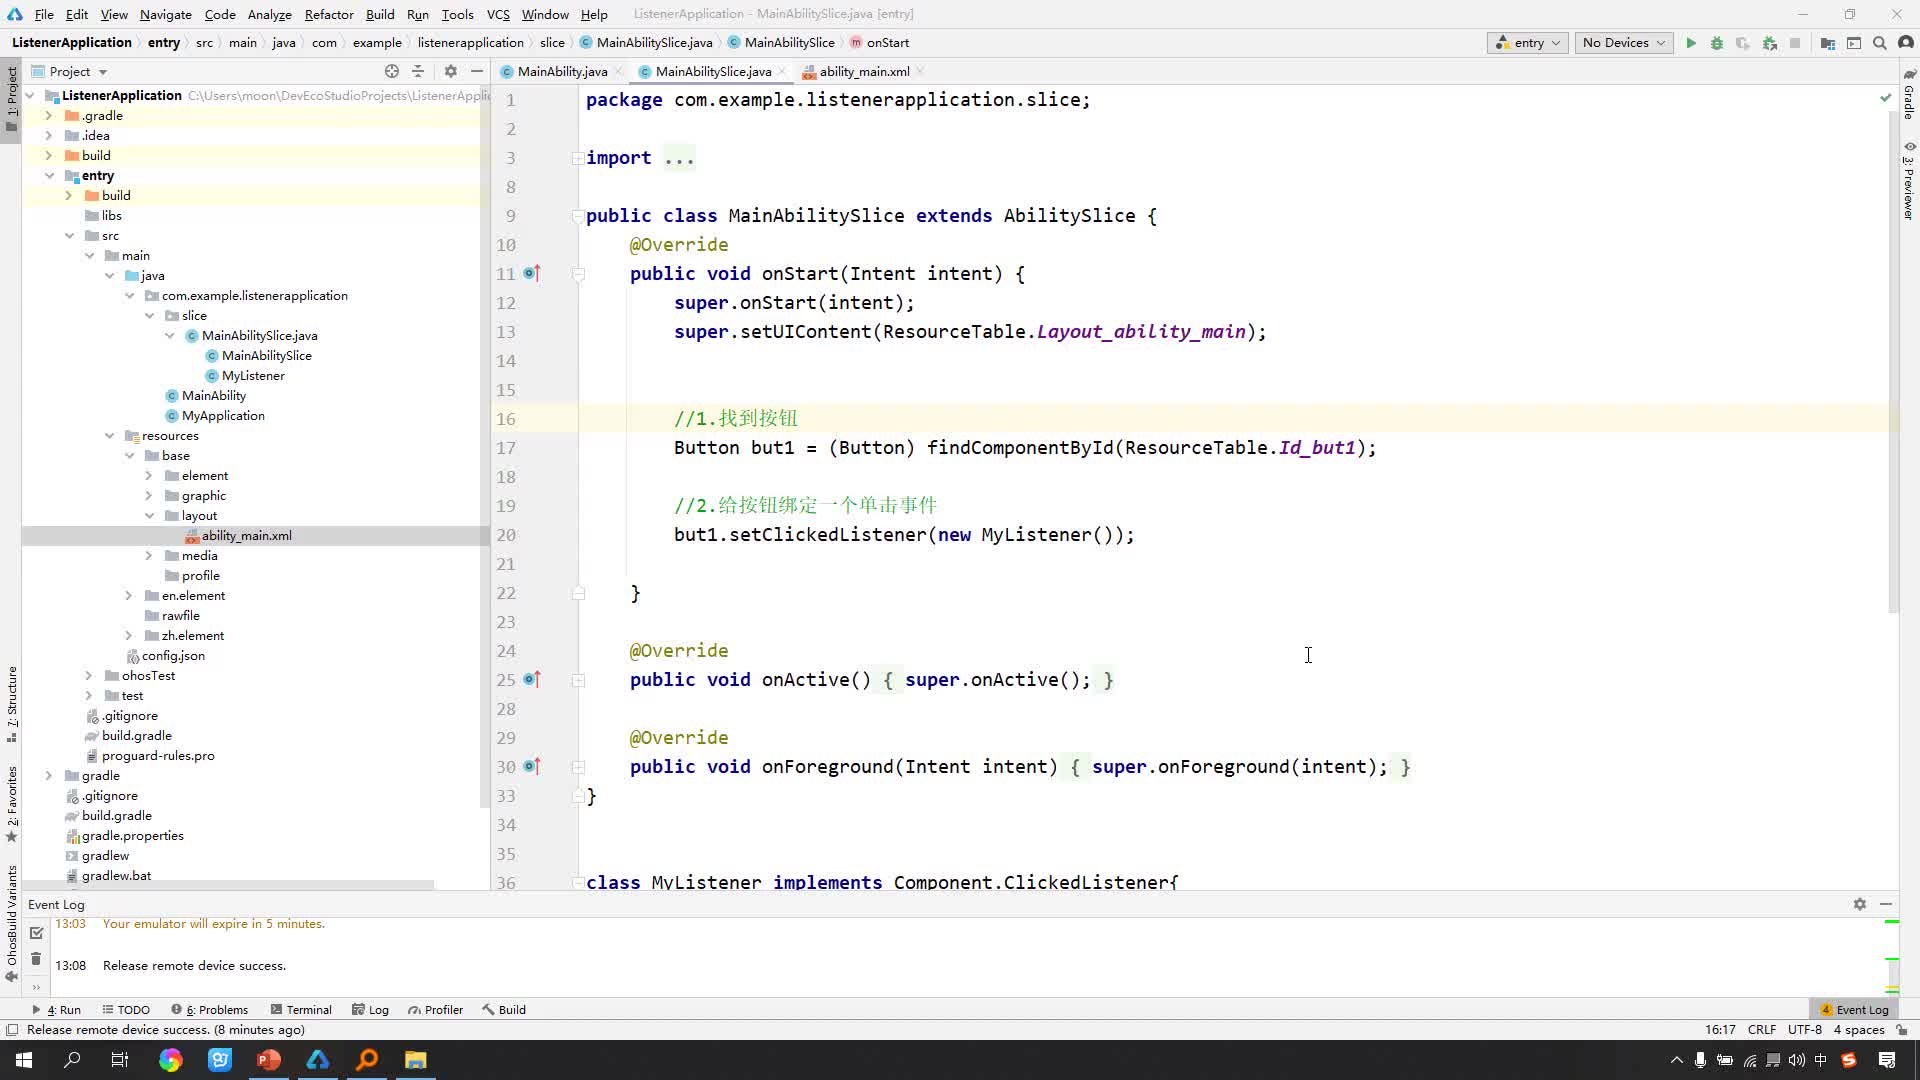Open the Navigate menu
The width and height of the screenshot is (1920, 1080).
tap(165, 13)
